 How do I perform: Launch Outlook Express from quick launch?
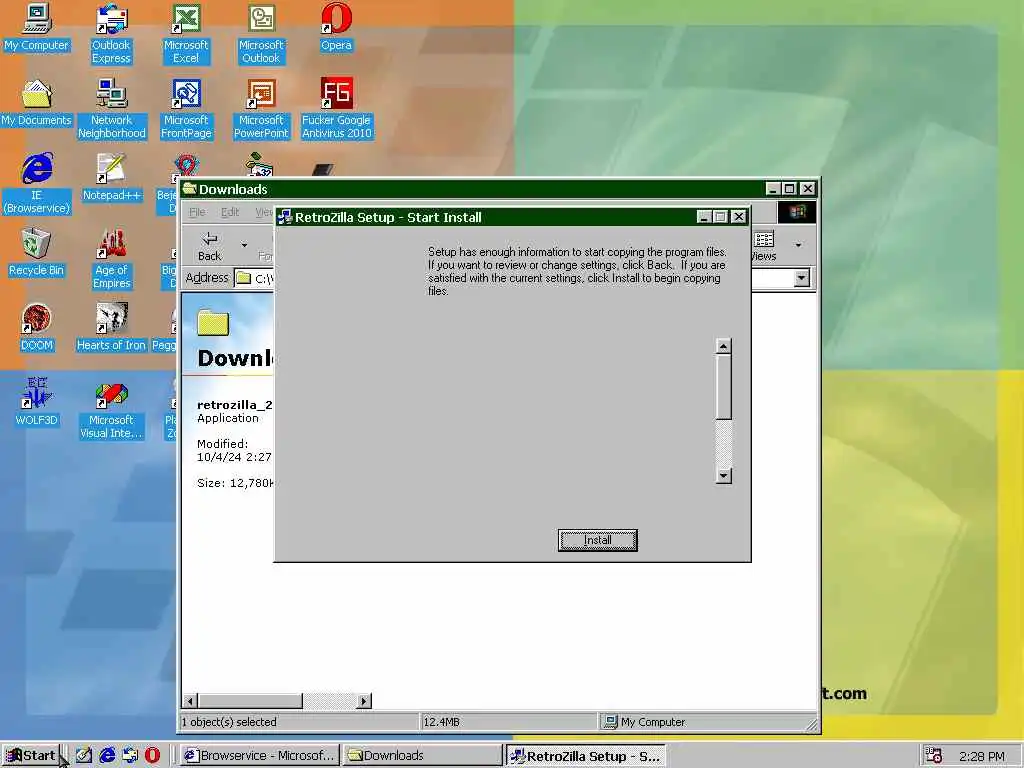[130, 756]
